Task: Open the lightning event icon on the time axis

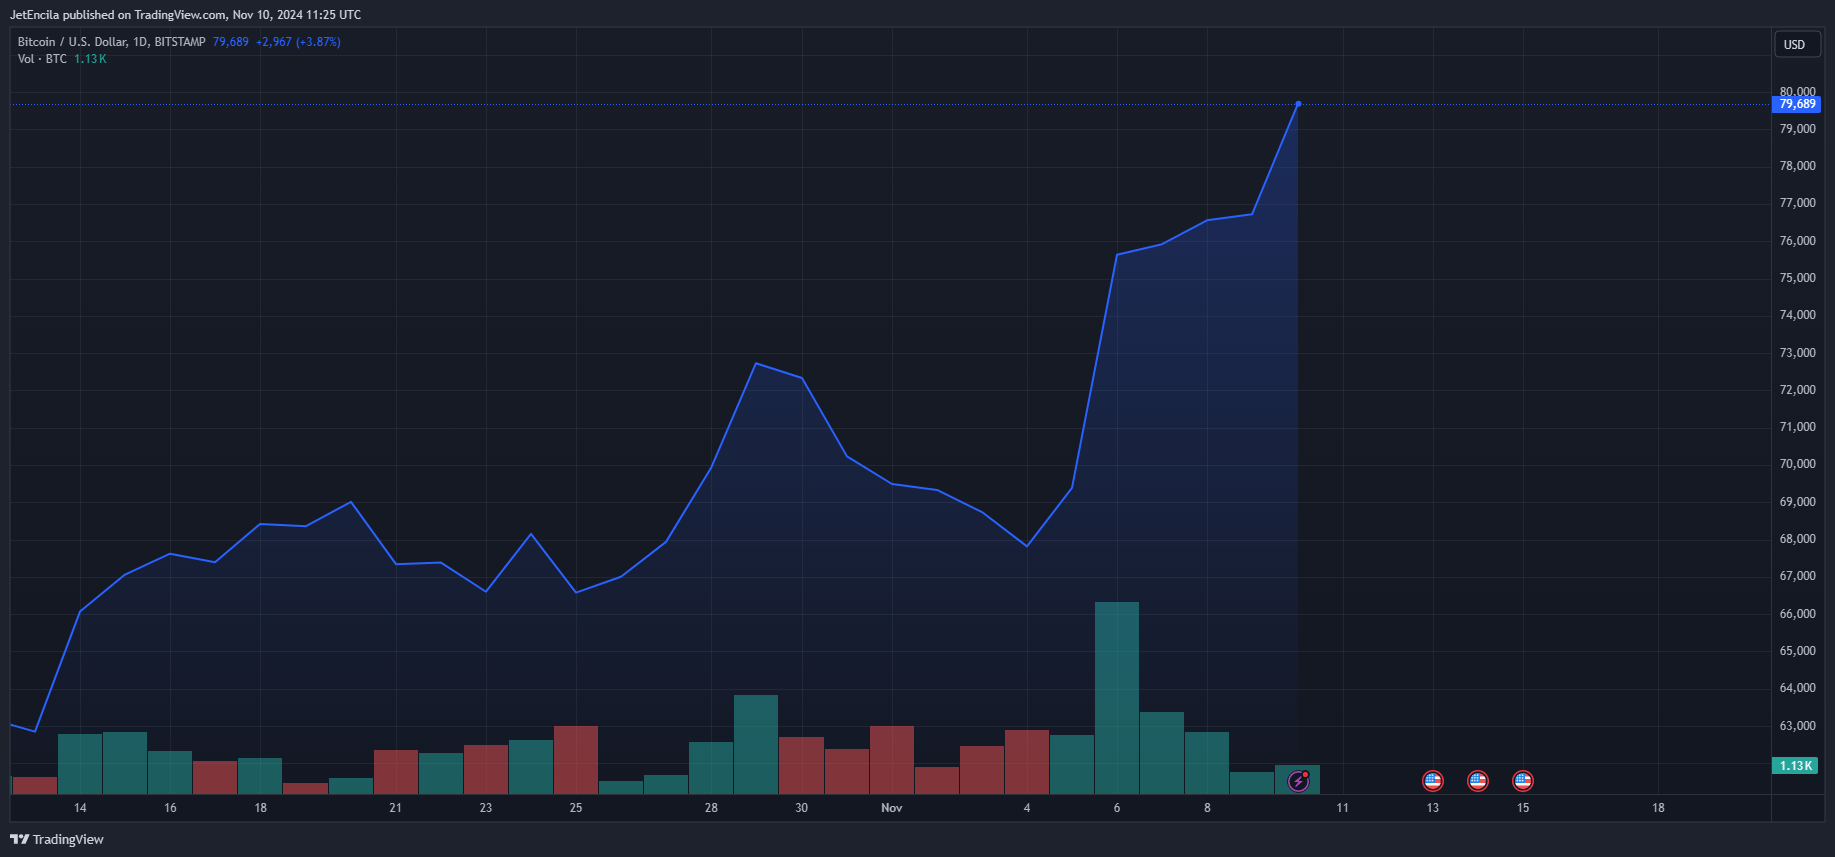Action: 1298,780
